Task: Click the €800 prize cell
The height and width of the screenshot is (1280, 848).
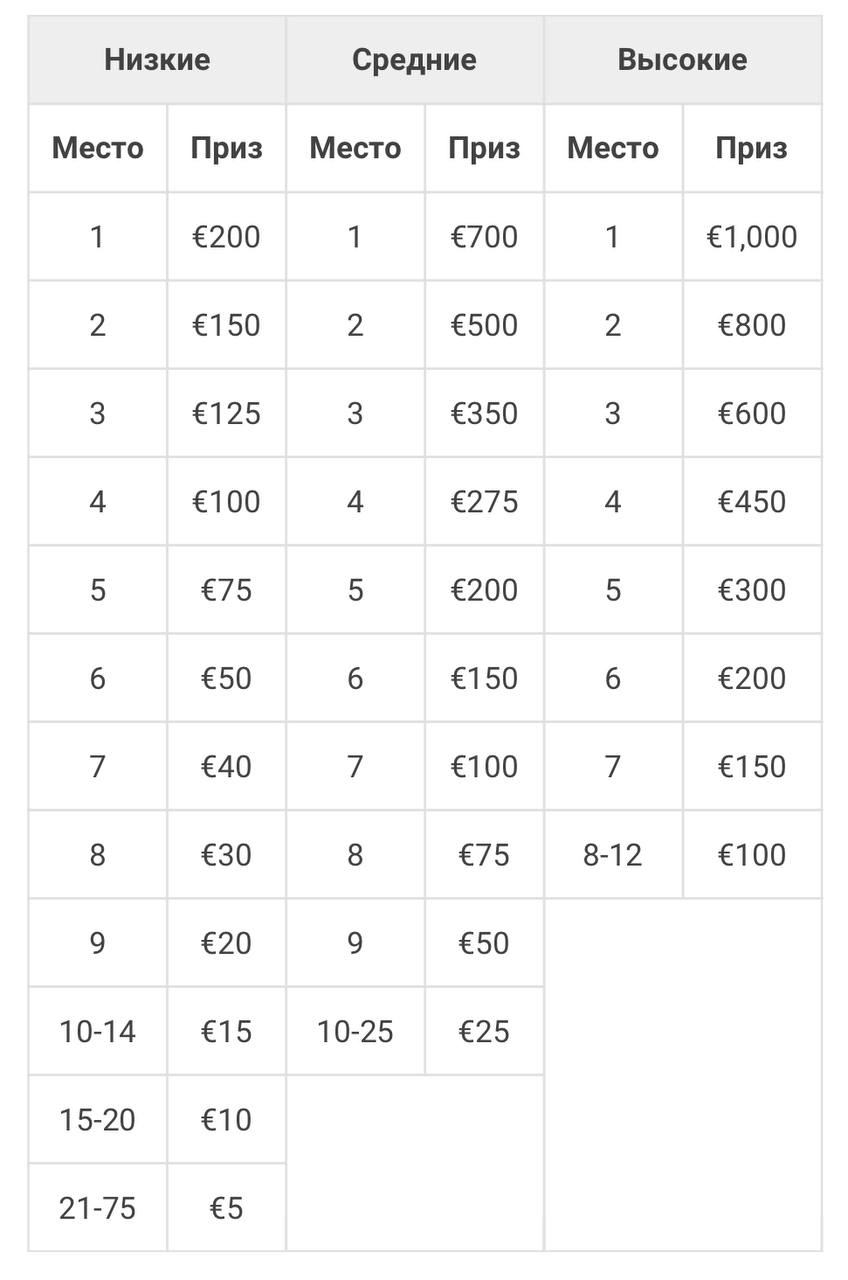Action: 752,325
